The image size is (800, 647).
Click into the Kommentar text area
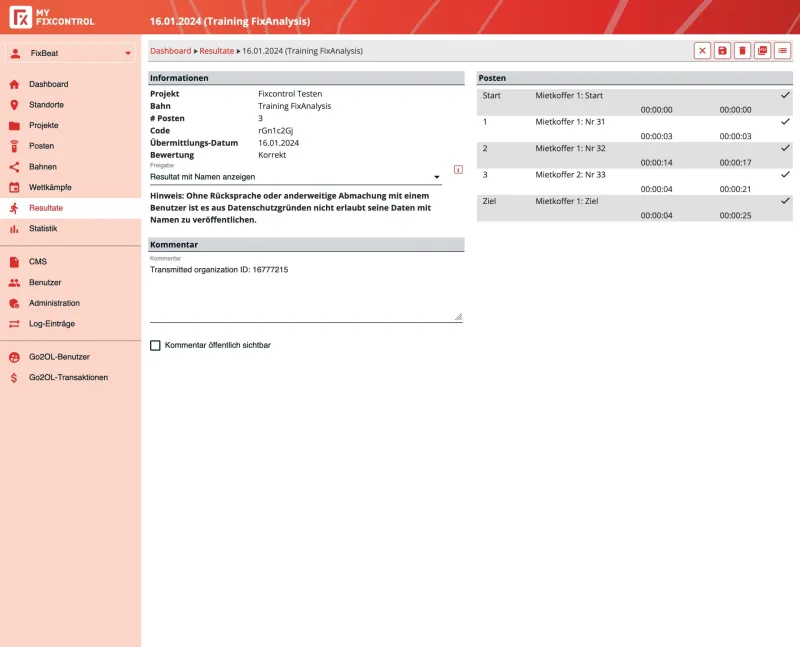pos(306,292)
